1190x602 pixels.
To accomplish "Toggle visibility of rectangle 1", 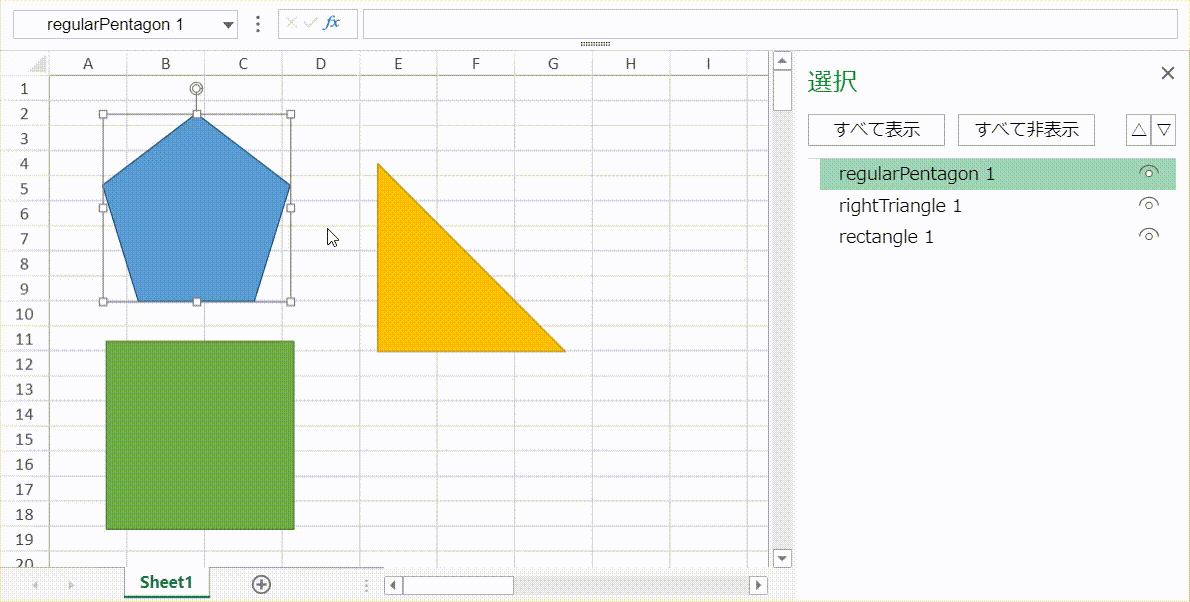I will 1149,236.
